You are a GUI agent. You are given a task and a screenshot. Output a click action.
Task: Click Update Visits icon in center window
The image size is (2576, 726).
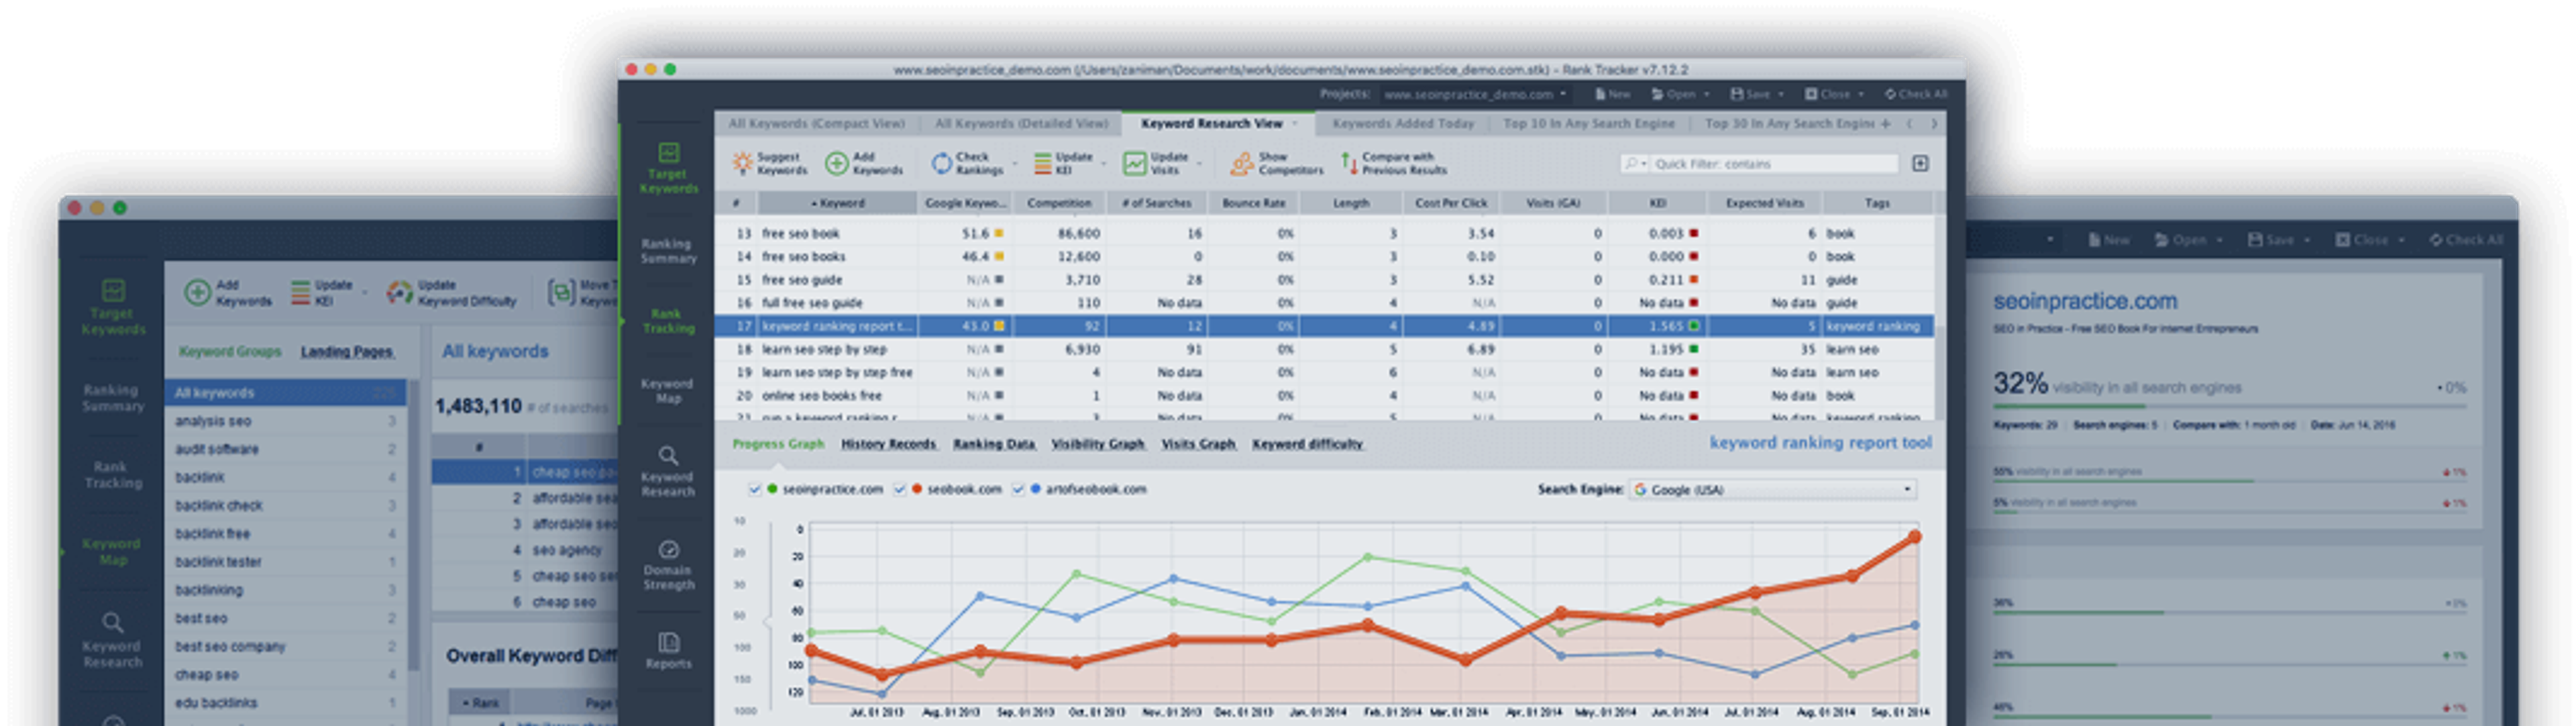(1134, 163)
